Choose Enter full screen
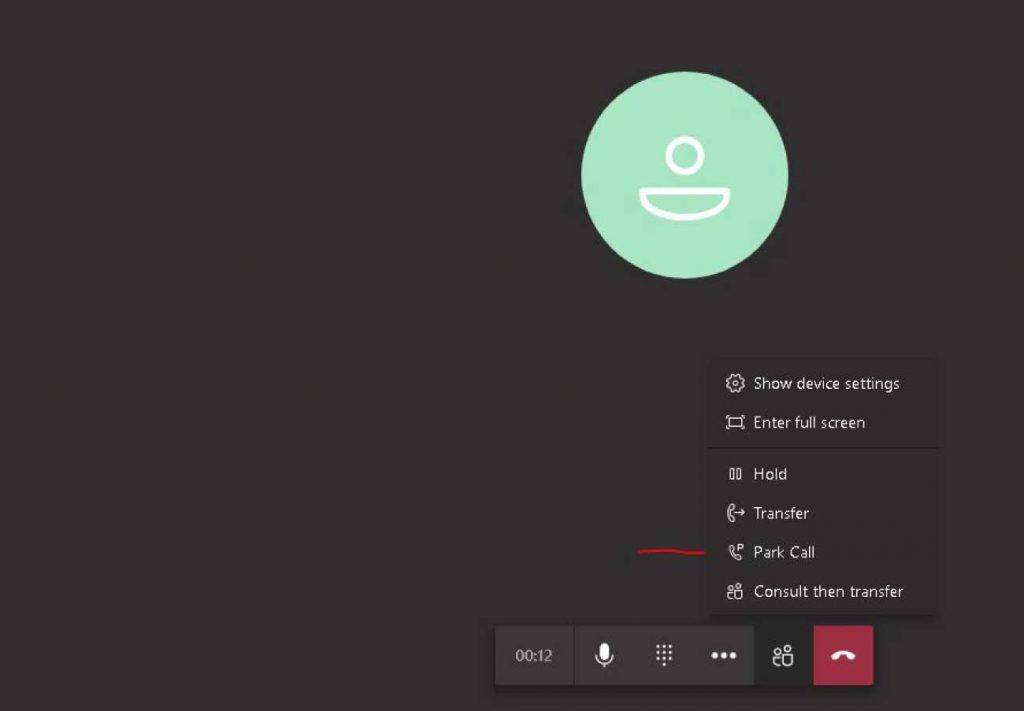Screen dimensions: 1024x711 pyautogui.click(x=823, y=422)
